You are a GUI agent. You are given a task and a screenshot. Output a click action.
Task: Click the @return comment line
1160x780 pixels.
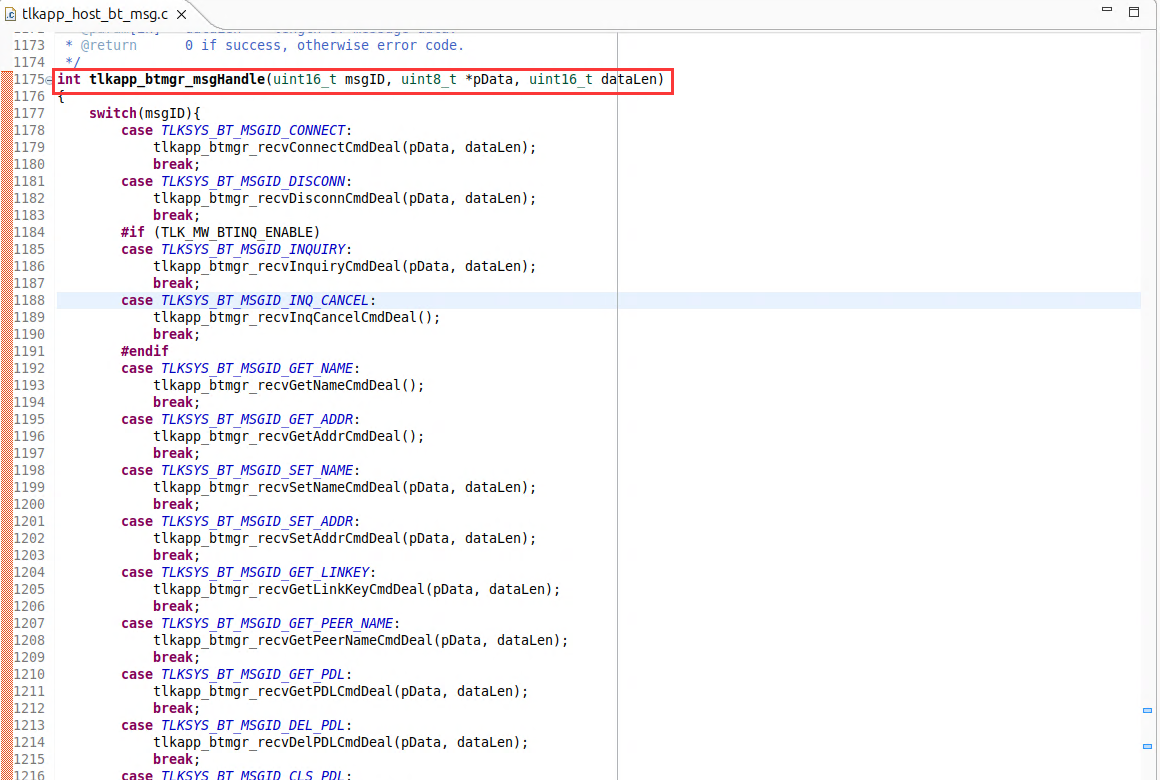[x=265, y=46]
